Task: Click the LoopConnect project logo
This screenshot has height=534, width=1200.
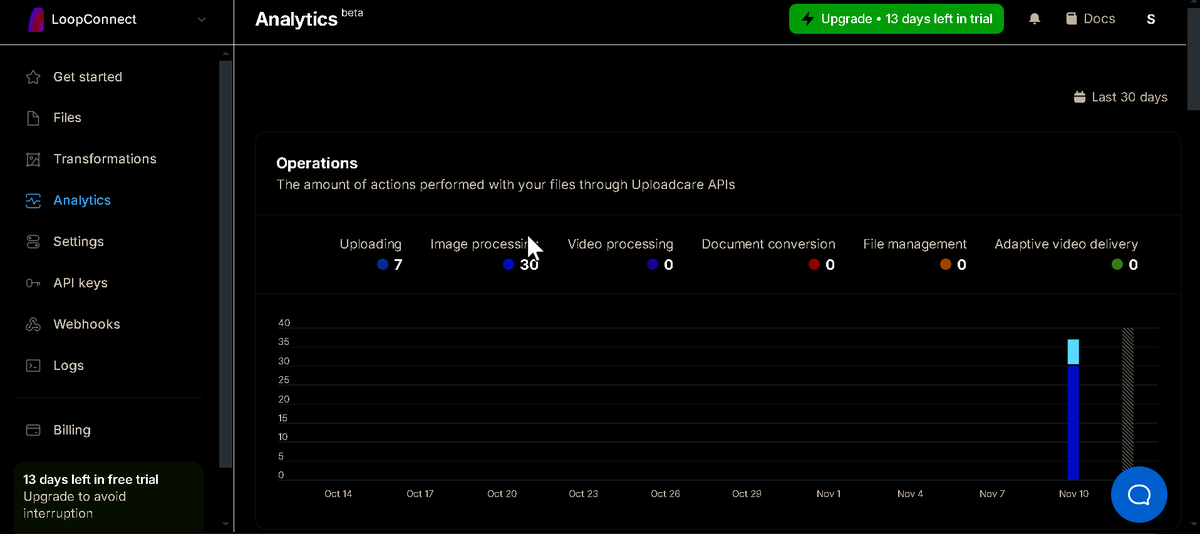Action: pyautogui.click(x=35, y=19)
